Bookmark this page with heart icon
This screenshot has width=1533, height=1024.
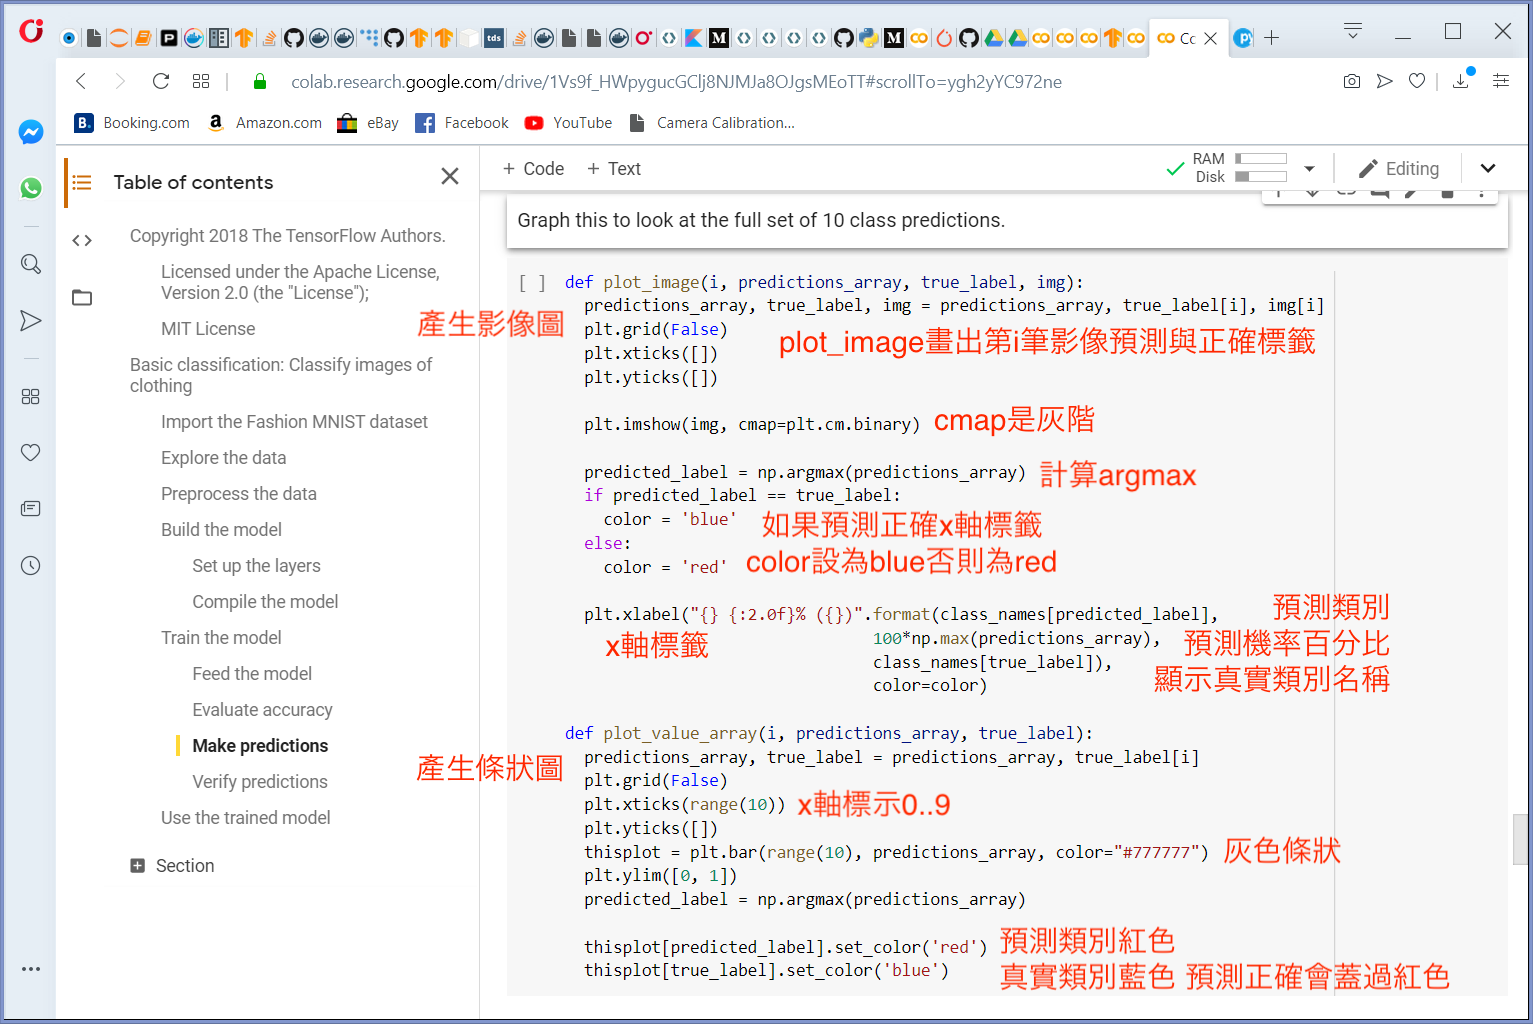(1417, 81)
